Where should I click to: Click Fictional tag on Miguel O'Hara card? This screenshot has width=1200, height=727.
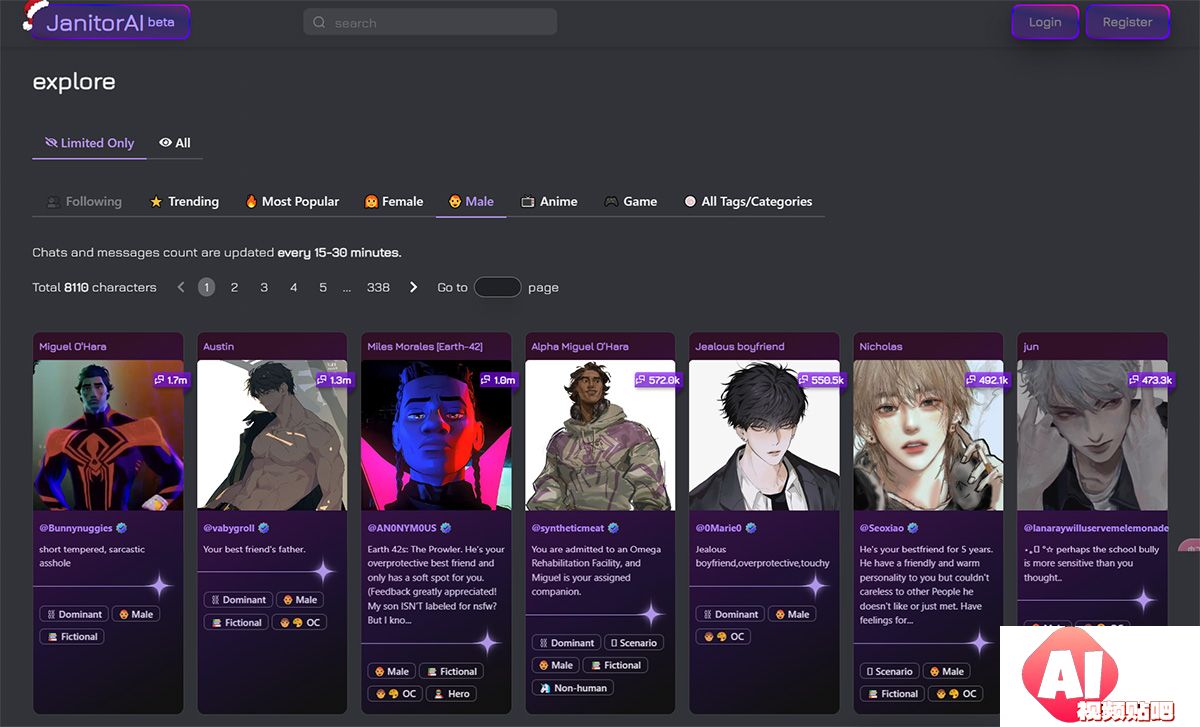tap(72, 636)
